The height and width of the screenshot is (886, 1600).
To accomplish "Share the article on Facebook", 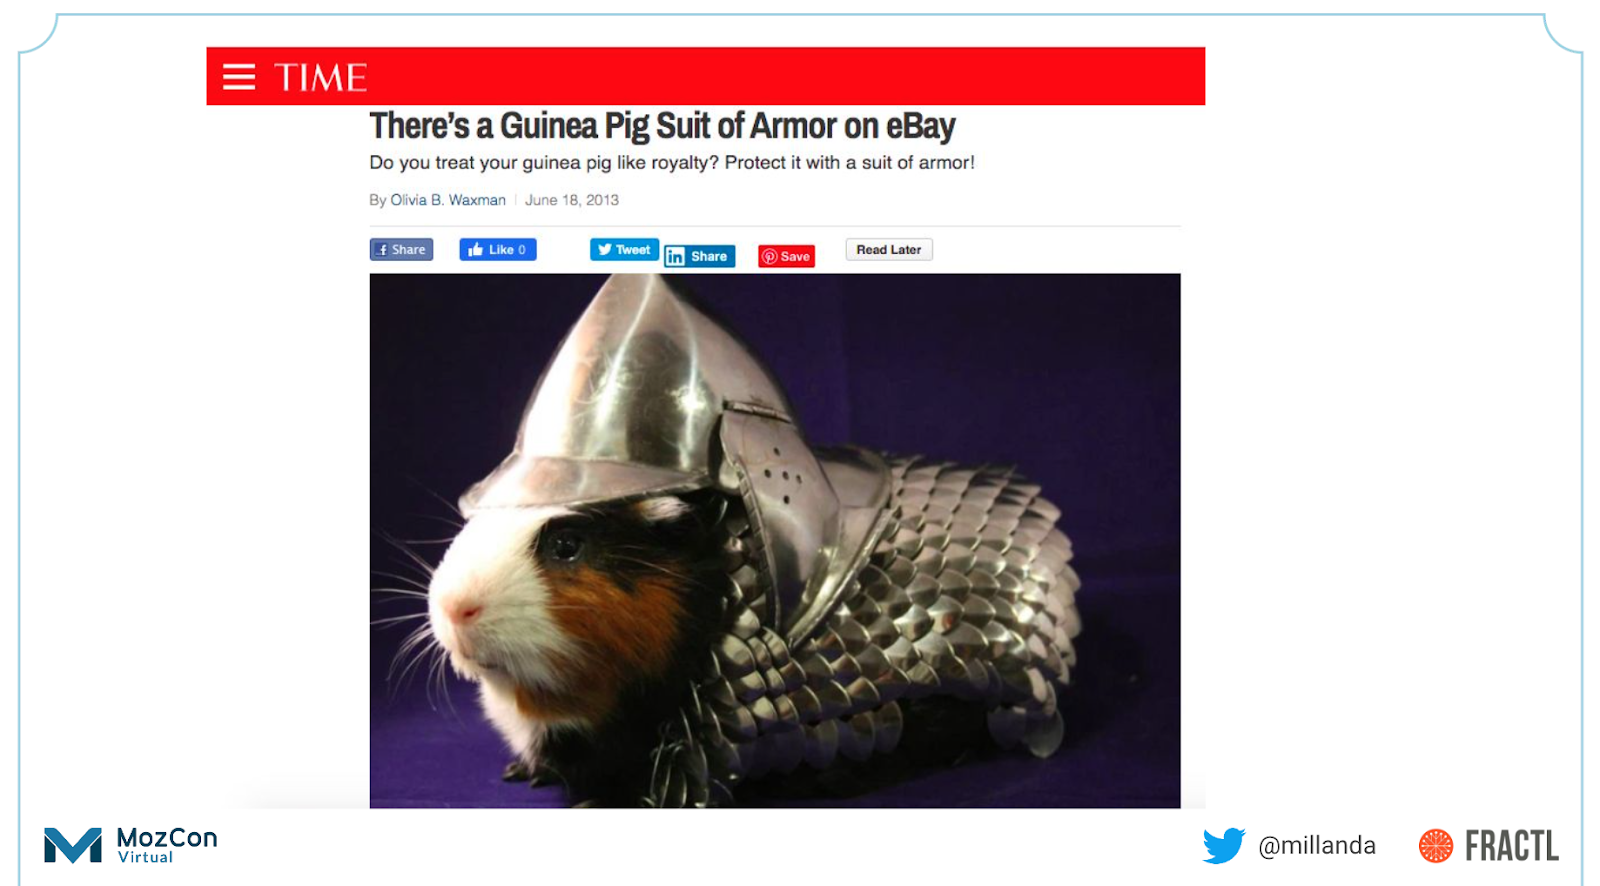I will coord(401,250).
